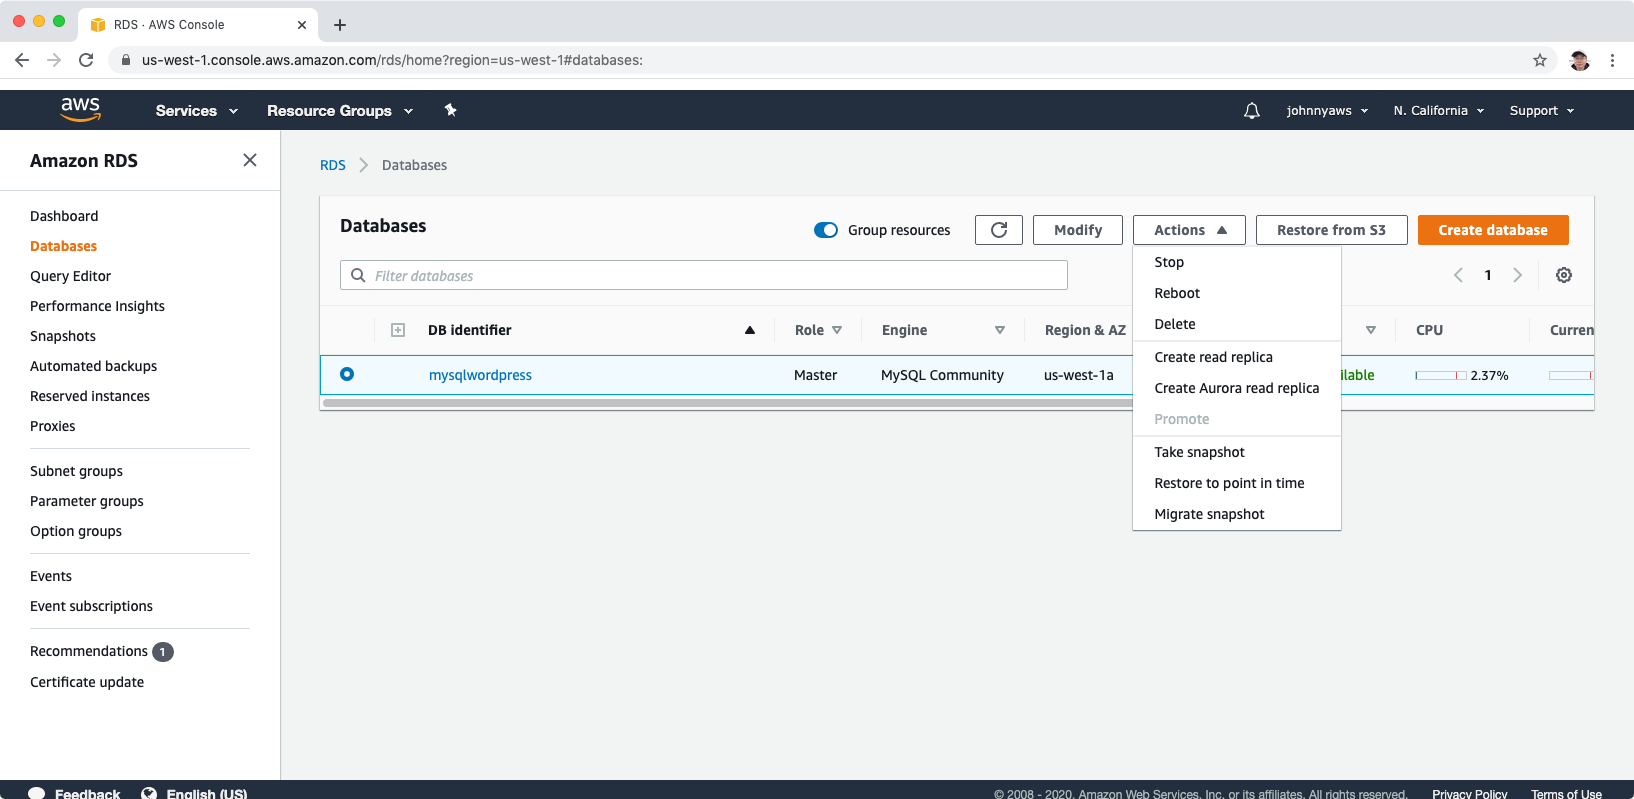Toggle the Group resources switch
This screenshot has width=1634, height=799.
tap(826, 230)
